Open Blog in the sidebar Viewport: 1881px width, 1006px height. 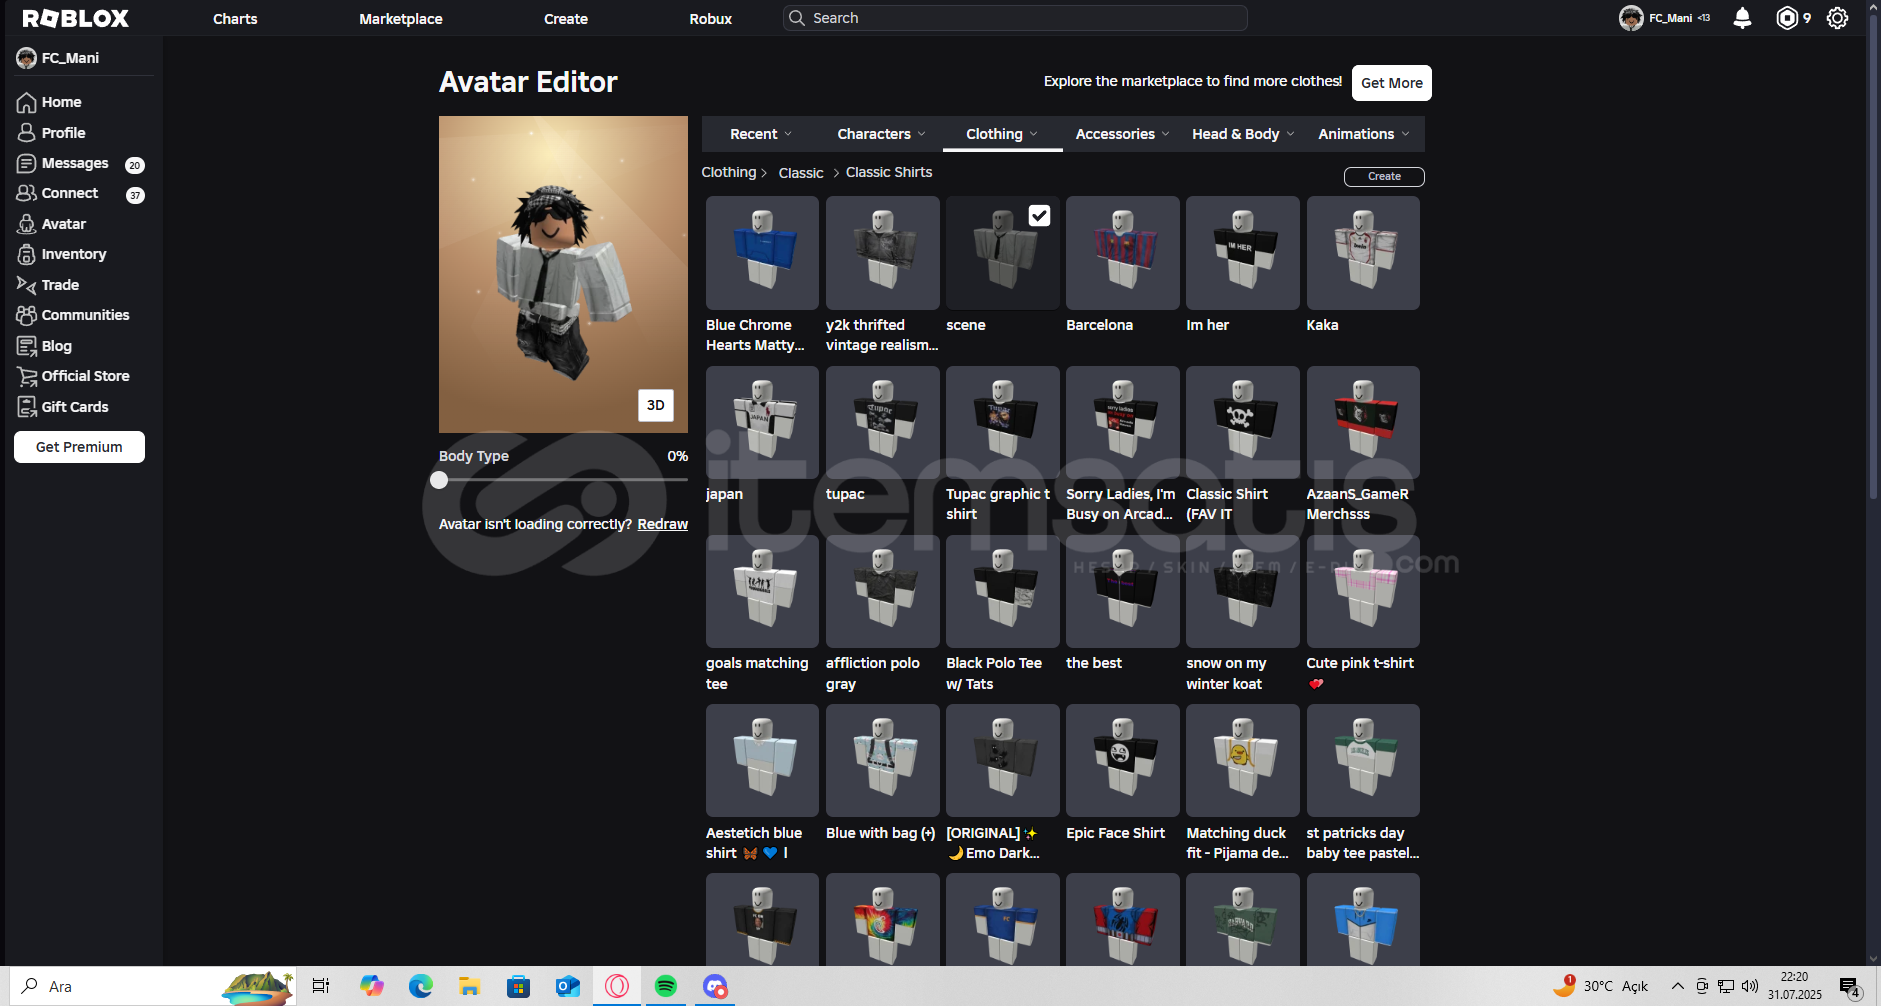coord(44,346)
